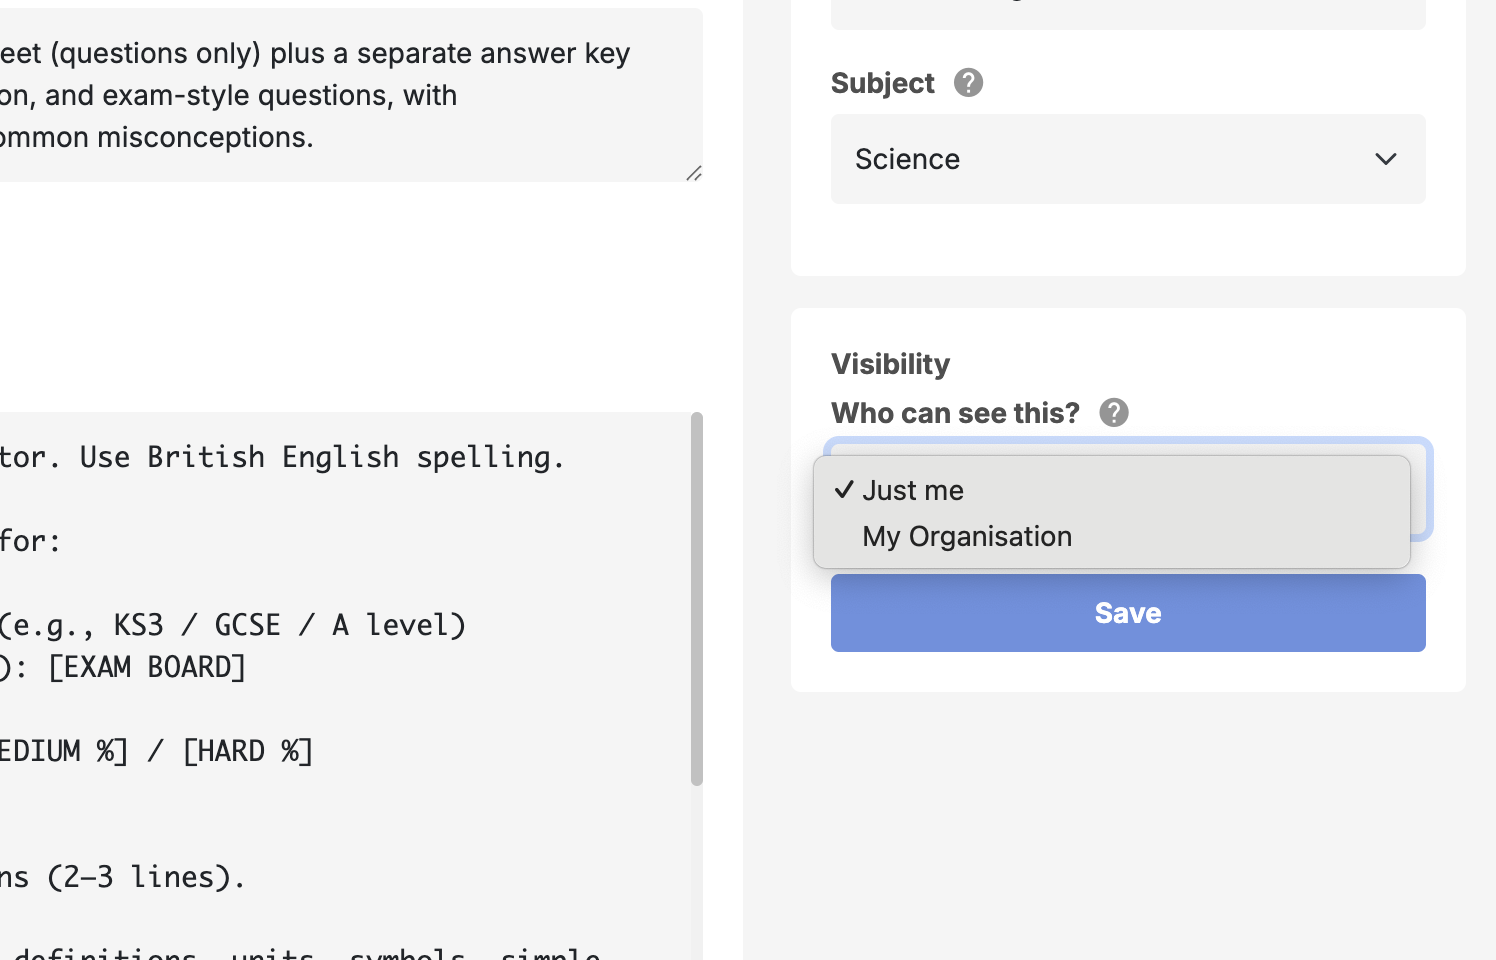
Task: Click the partially visible field above Subject
Action: 1127,14
